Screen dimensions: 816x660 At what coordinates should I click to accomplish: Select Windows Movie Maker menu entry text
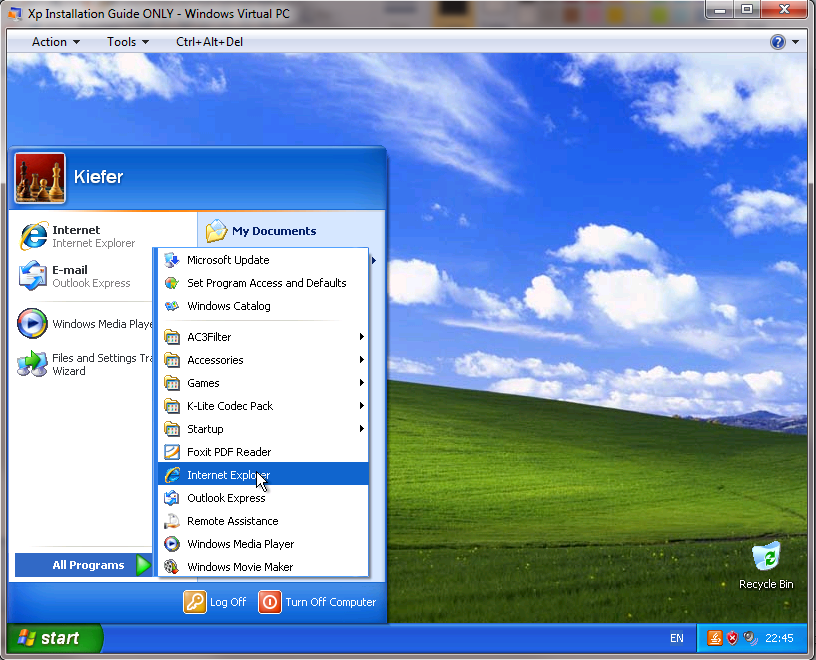pyautogui.click(x=240, y=567)
